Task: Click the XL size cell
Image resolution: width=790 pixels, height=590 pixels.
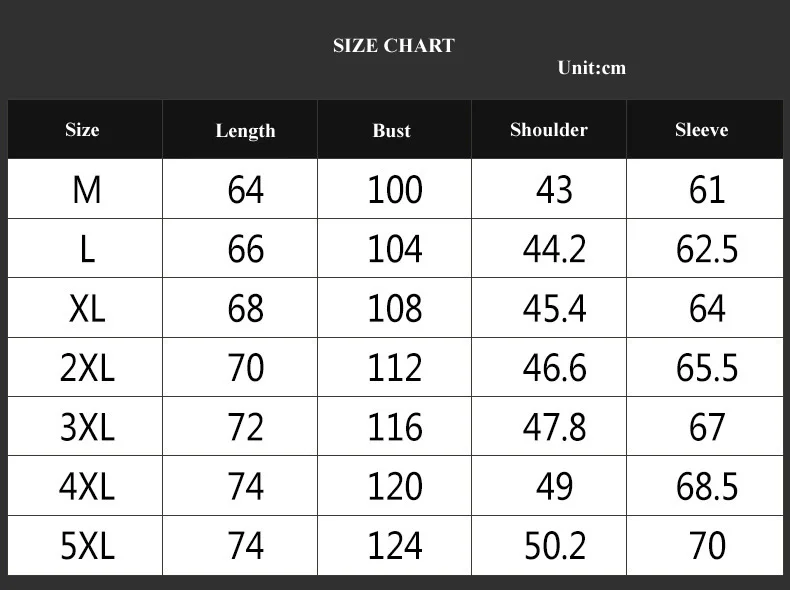Action: pyautogui.click(x=87, y=308)
